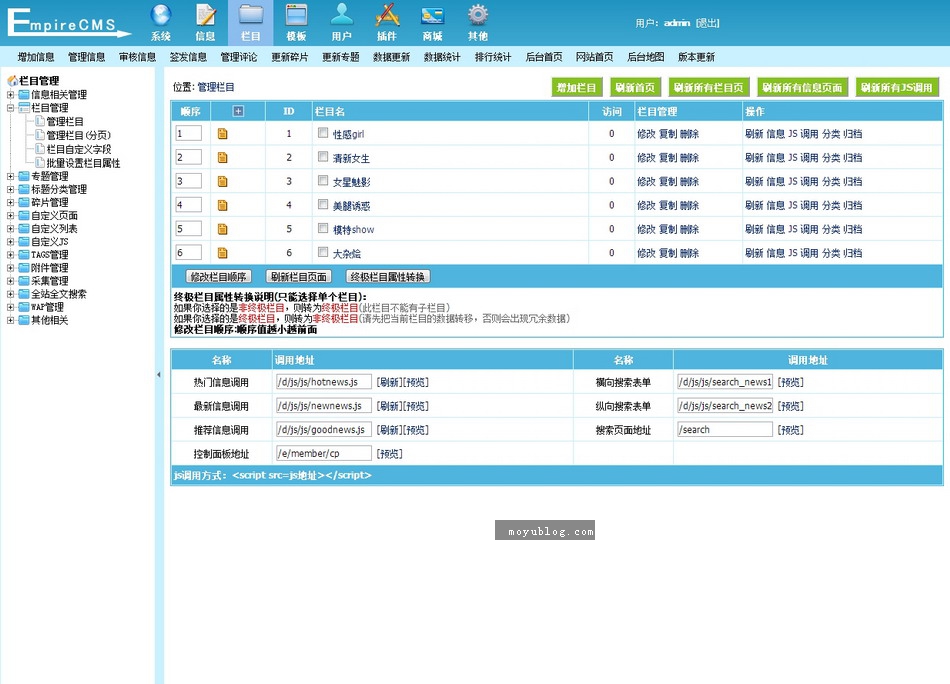This screenshot has width=950, height=684.
Task: Click the 刷新所有JS调用 green button
Action: 897,87
